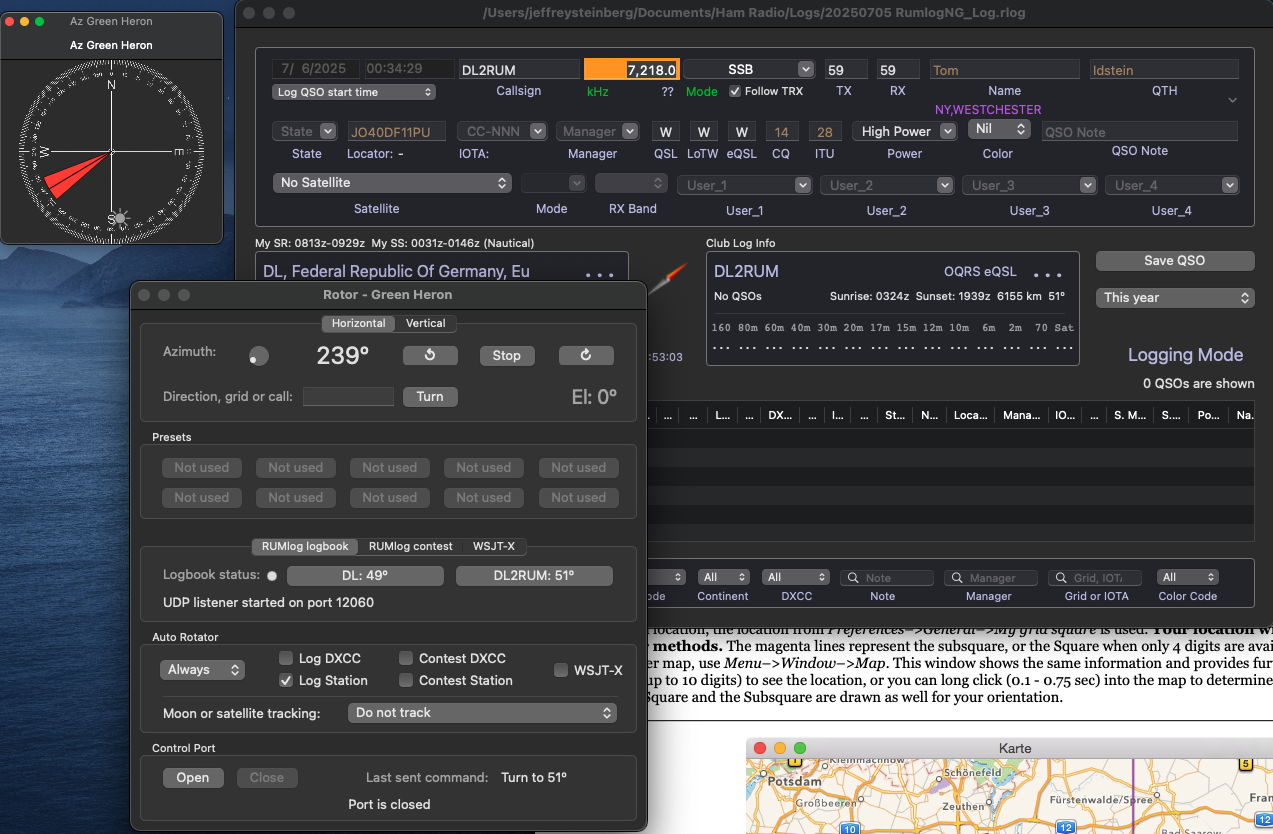Image resolution: width=1273 pixels, height=834 pixels.
Task: Expand the No Satellite dropdown
Action: 392,183
